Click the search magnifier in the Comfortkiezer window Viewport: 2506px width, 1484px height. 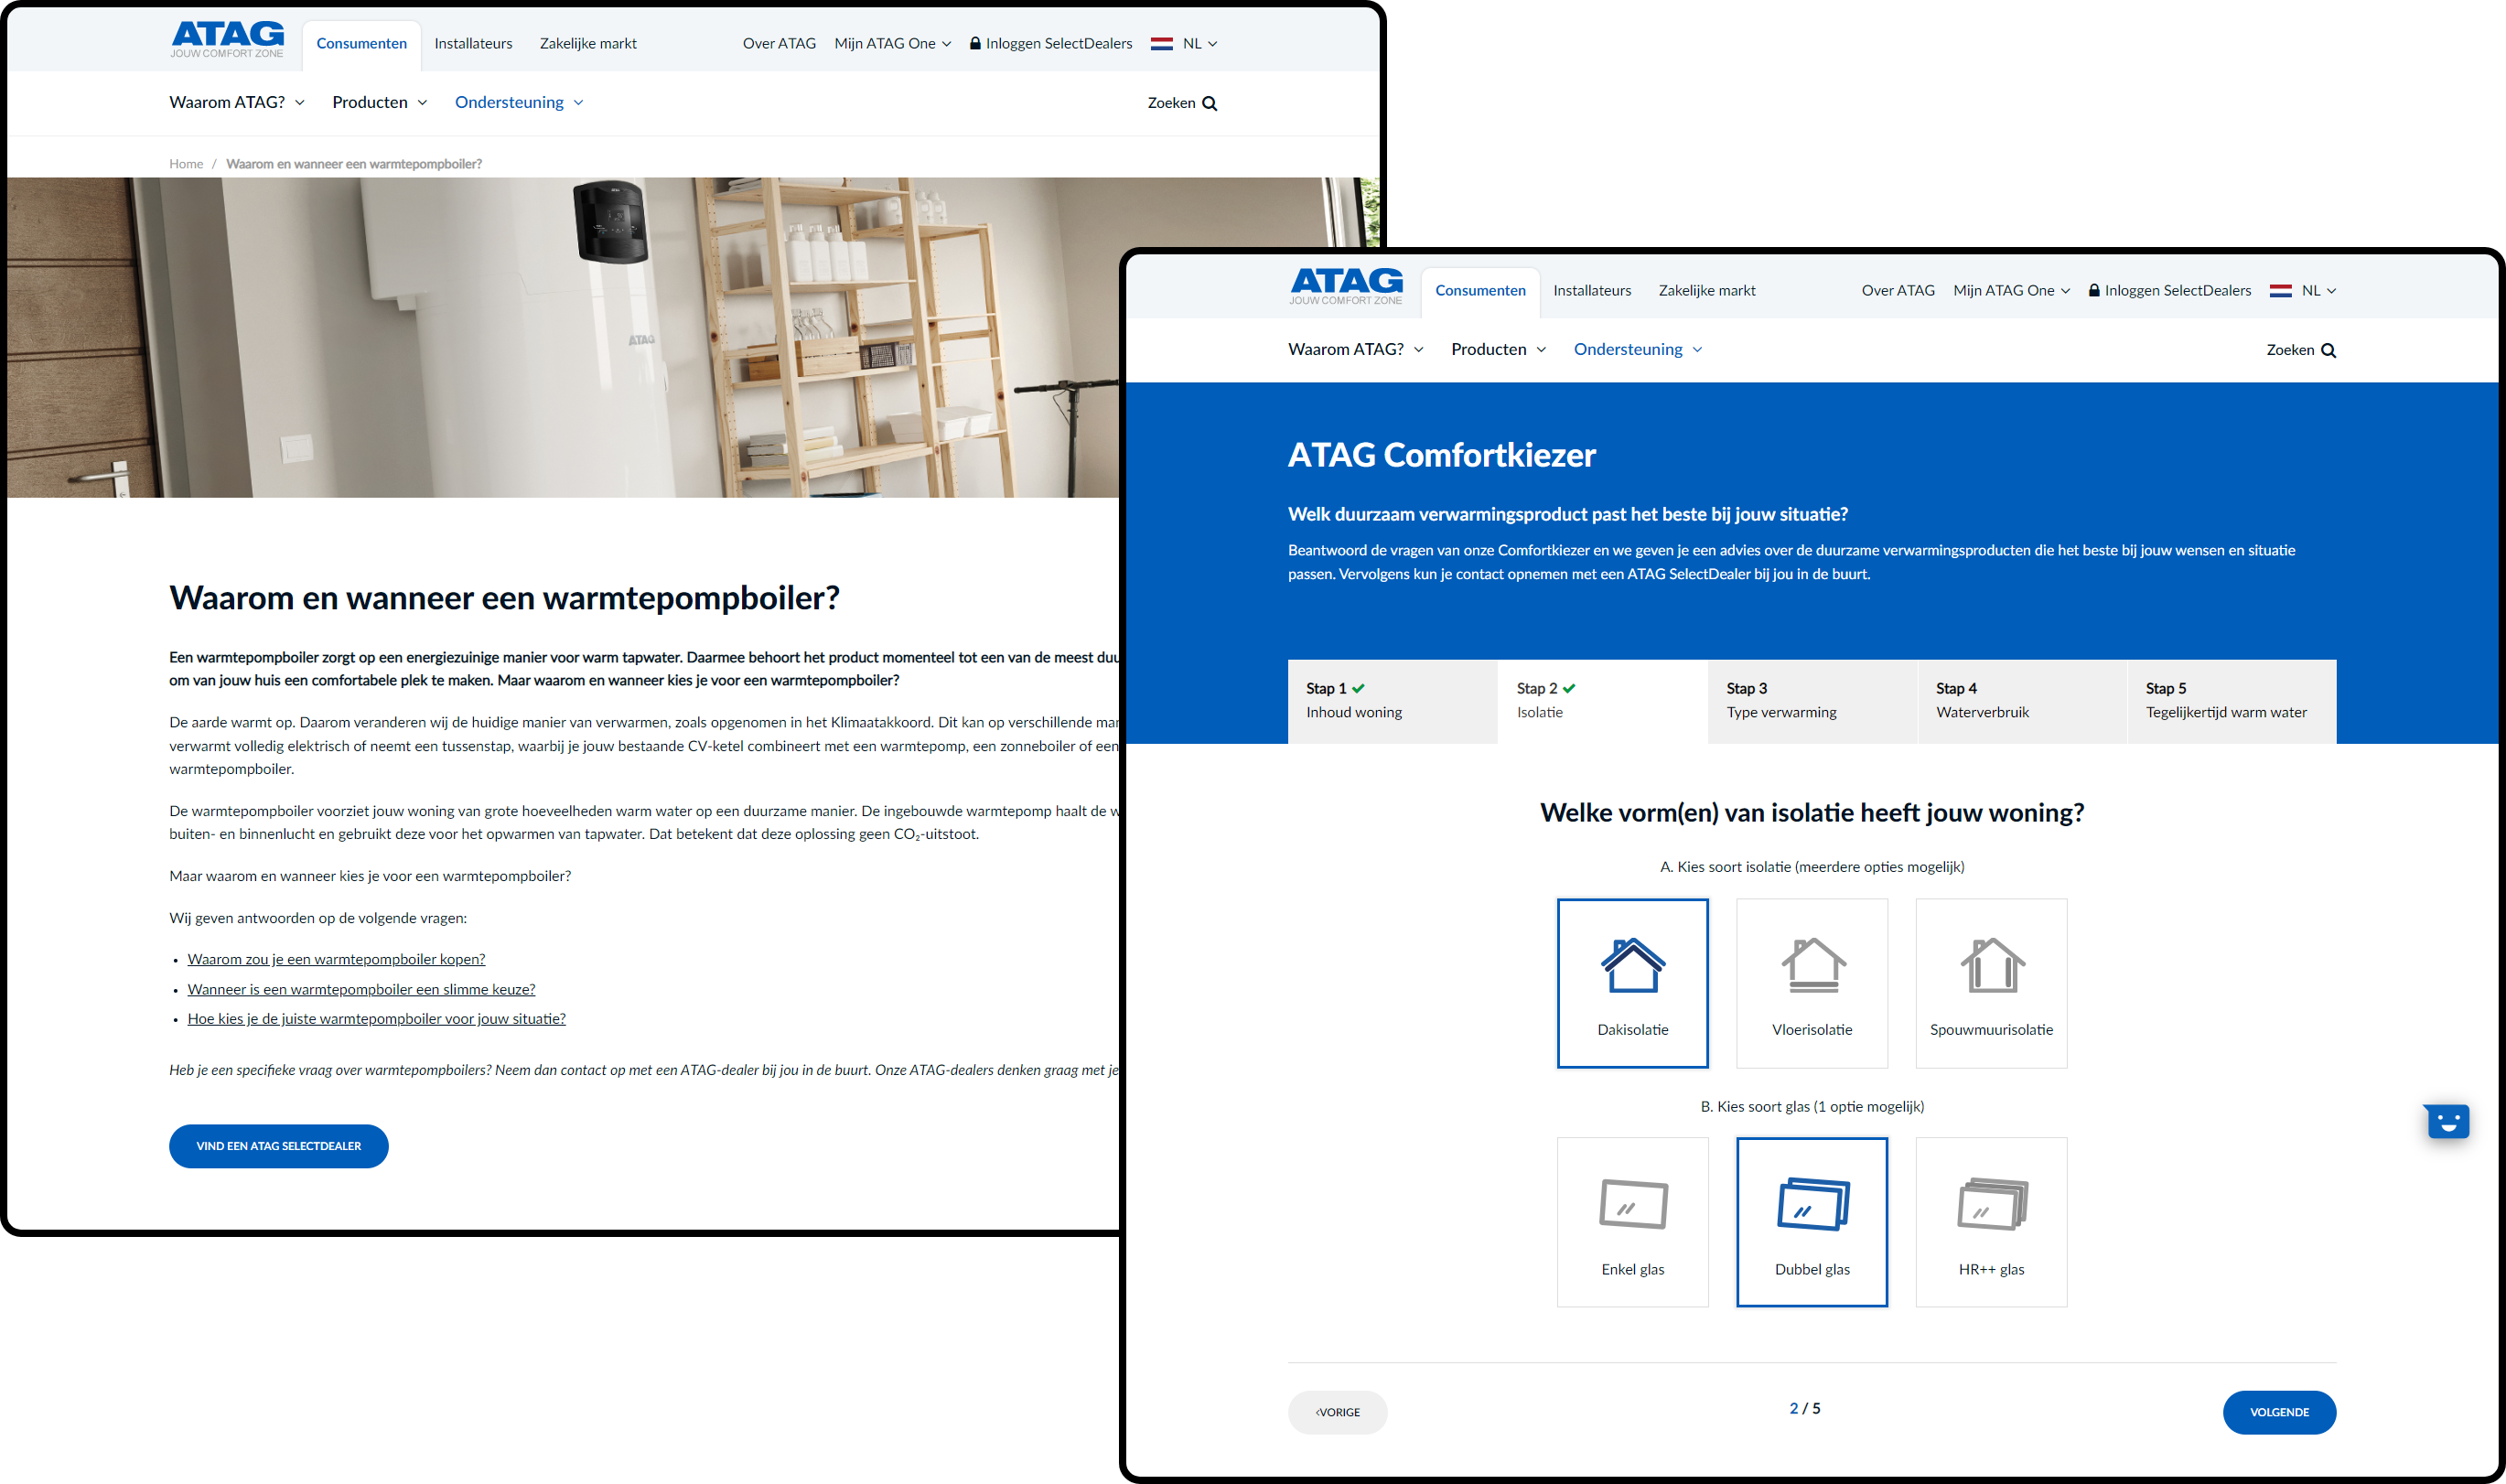pos(2328,350)
